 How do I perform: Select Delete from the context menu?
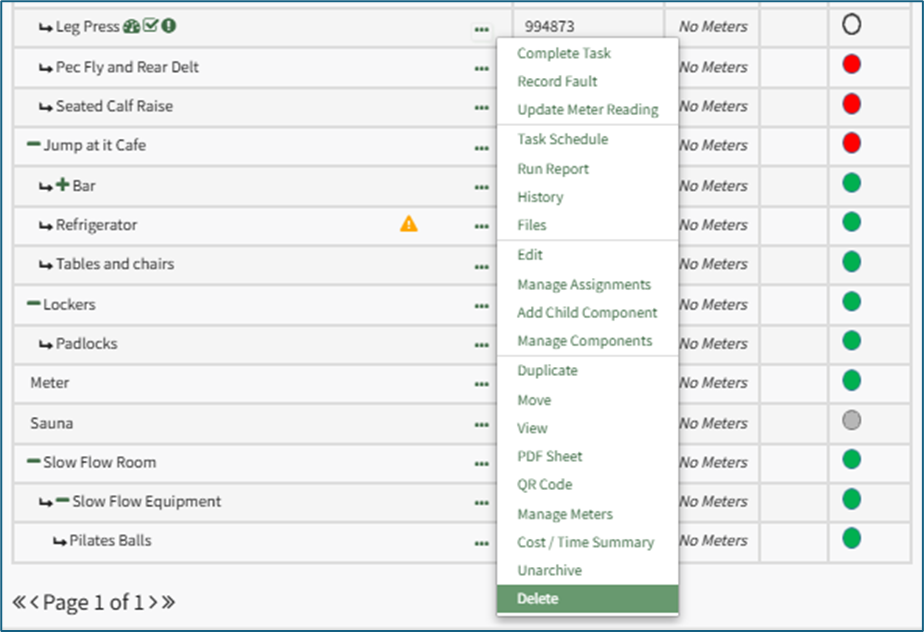(538, 599)
